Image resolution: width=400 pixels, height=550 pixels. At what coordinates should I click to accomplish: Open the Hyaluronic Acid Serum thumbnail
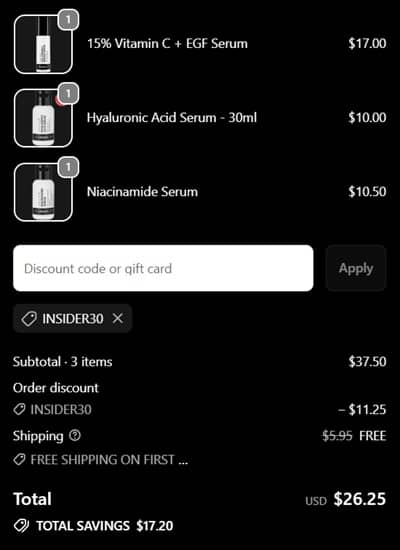43,118
